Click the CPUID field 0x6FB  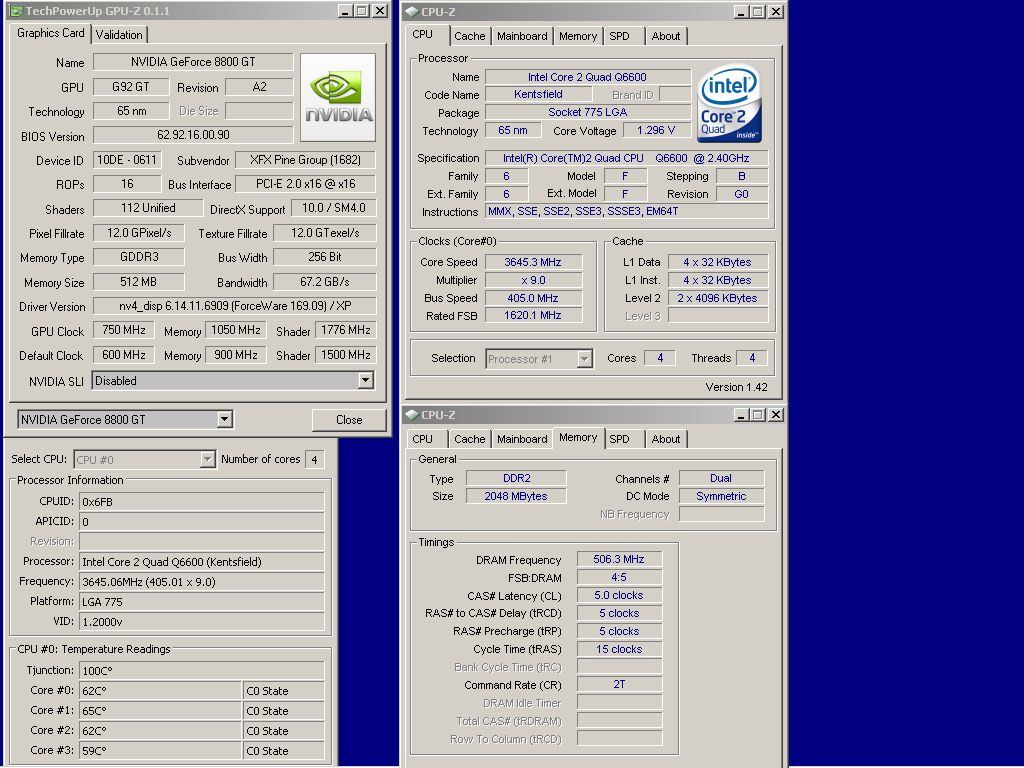point(202,502)
